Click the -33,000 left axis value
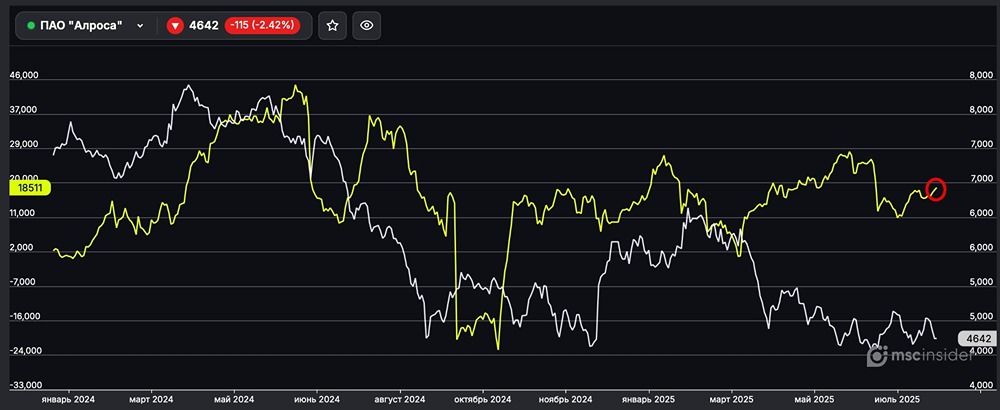 pyautogui.click(x=25, y=385)
